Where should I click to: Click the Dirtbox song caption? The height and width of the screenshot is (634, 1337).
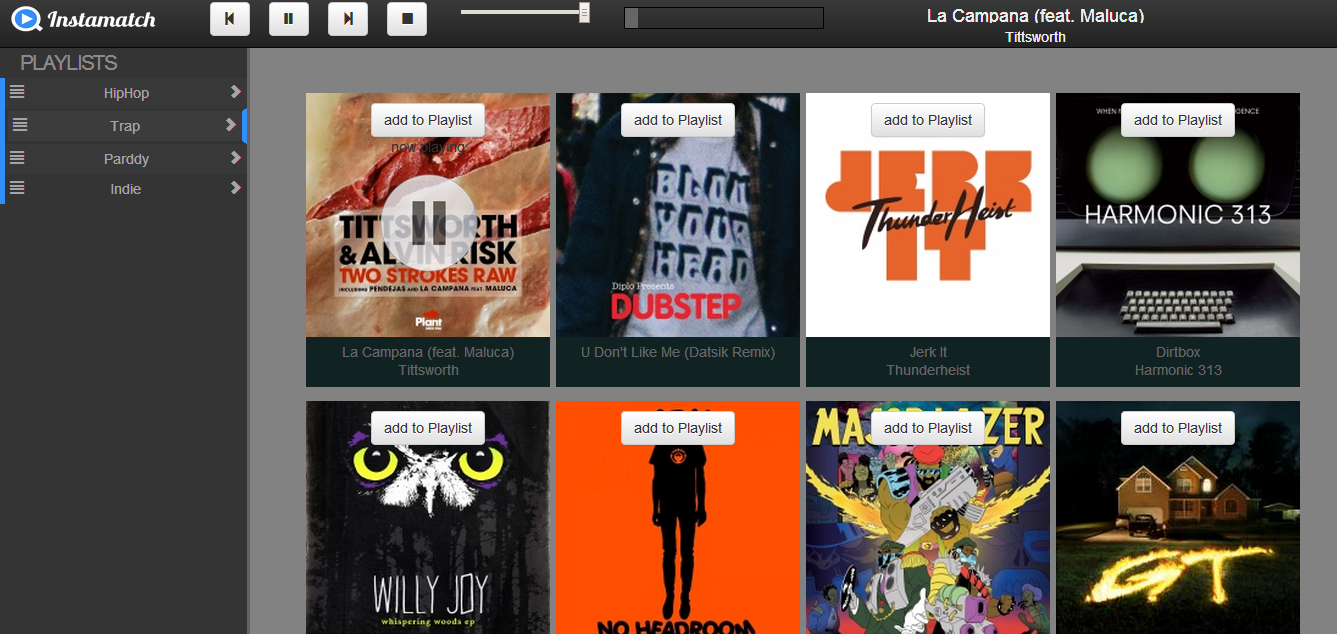1178,352
